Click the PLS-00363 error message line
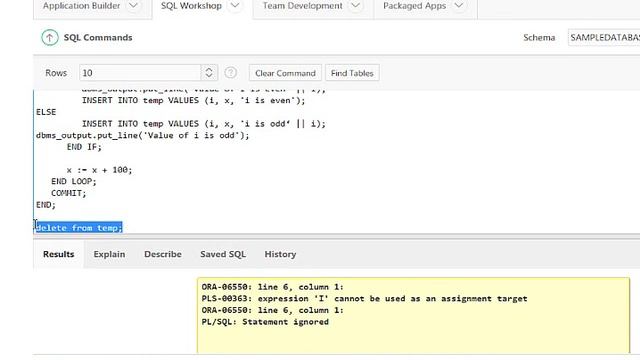640x360 pixels. pos(364,299)
